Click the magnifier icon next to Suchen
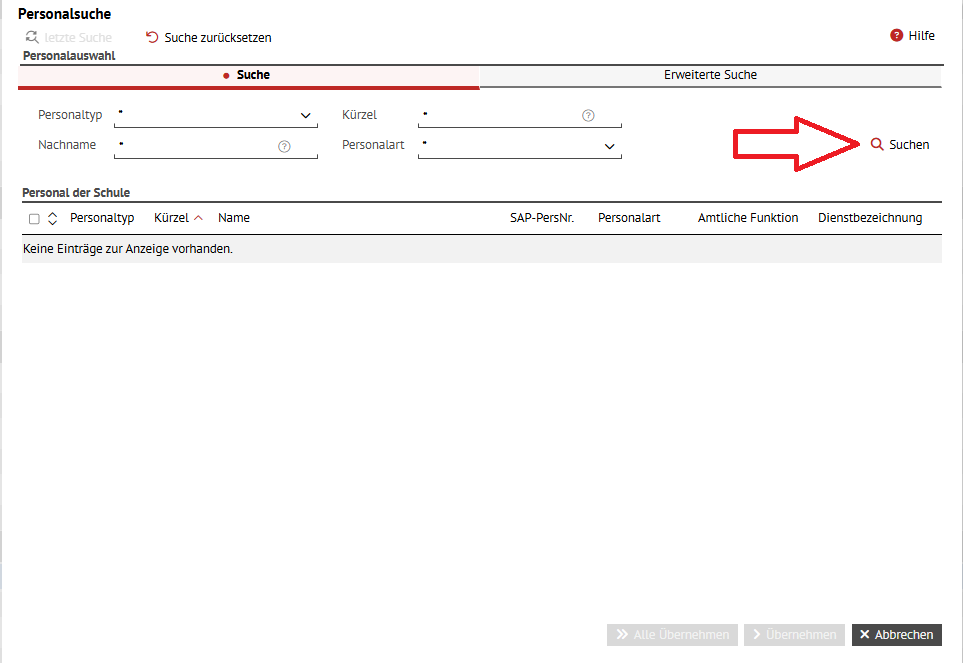 pyautogui.click(x=877, y=144)
